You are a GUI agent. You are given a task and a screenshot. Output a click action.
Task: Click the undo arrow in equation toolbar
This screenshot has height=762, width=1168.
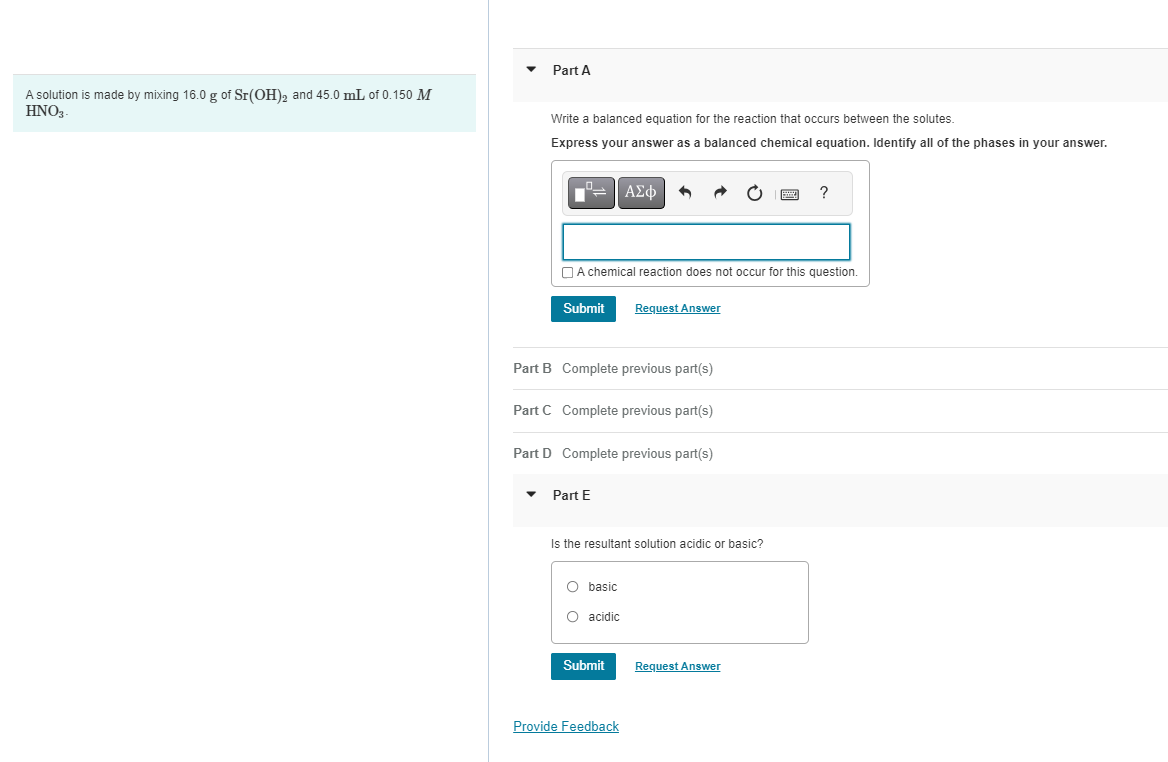coord(686,192)
